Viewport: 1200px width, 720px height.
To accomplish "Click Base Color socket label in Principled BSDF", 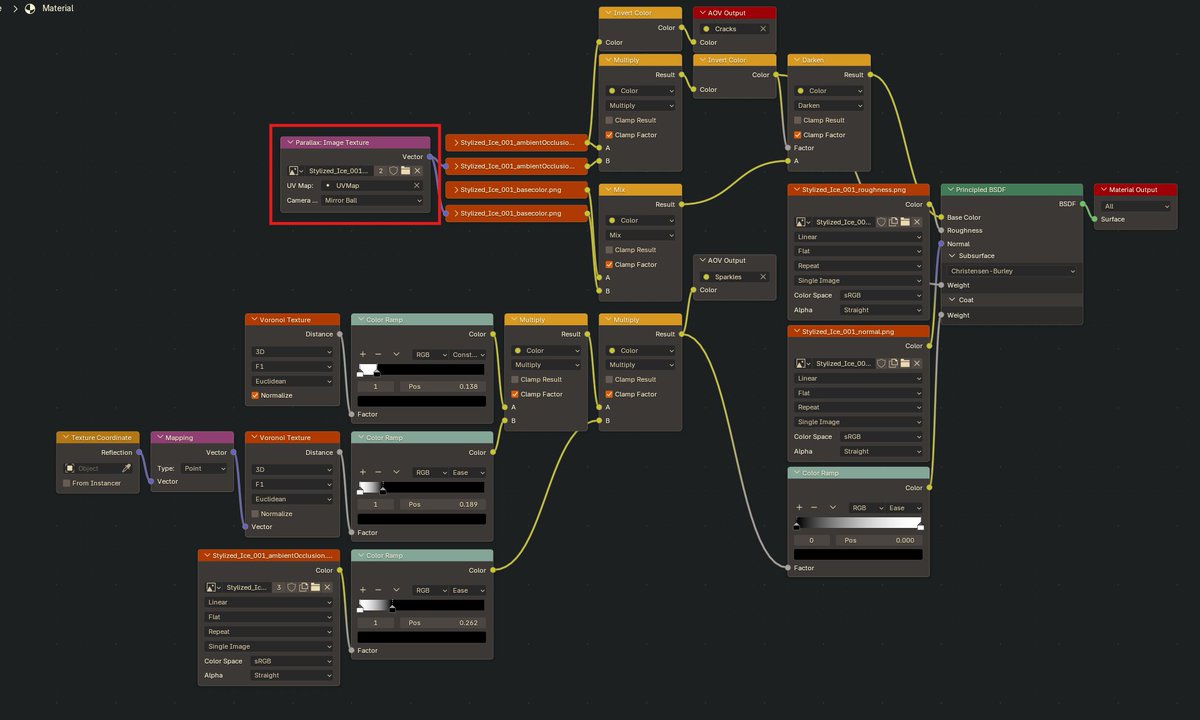I will tap(964, 217).
